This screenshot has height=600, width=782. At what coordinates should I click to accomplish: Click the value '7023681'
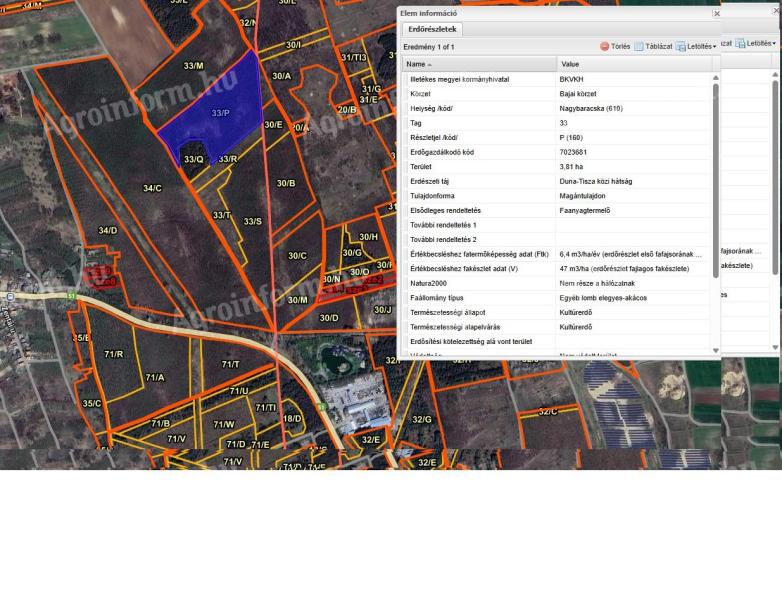point(573,152)
